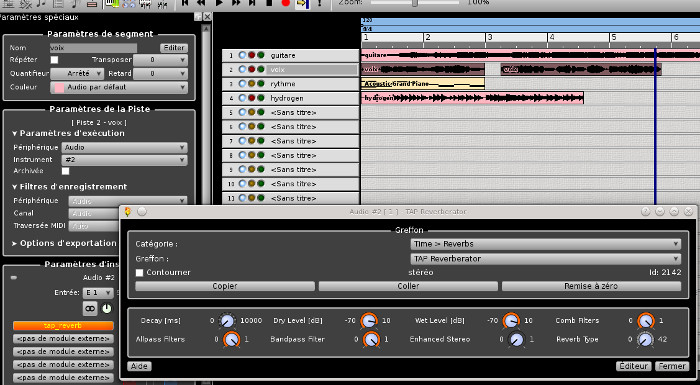Viewport: 700px width, 385px height.
Task: Toggle the blue mute LED on track 5
Action: (242, 113)
